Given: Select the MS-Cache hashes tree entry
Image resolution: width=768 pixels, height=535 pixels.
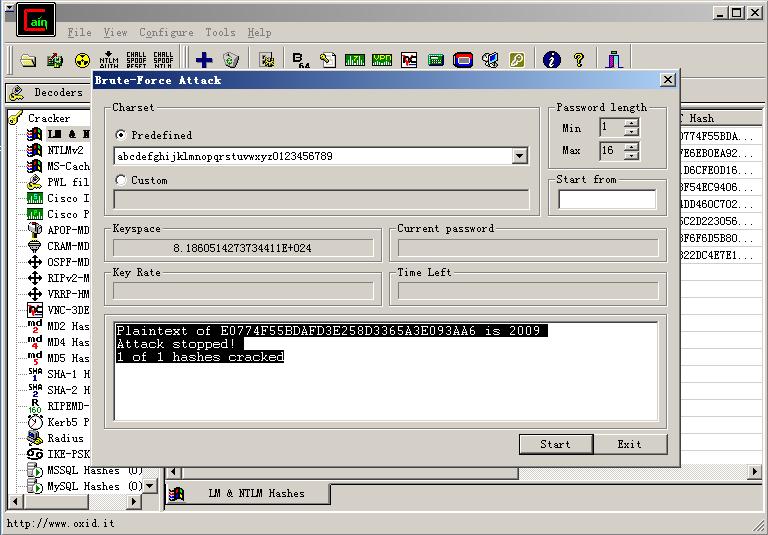Looking at the screenshot, I should point(68,166).
